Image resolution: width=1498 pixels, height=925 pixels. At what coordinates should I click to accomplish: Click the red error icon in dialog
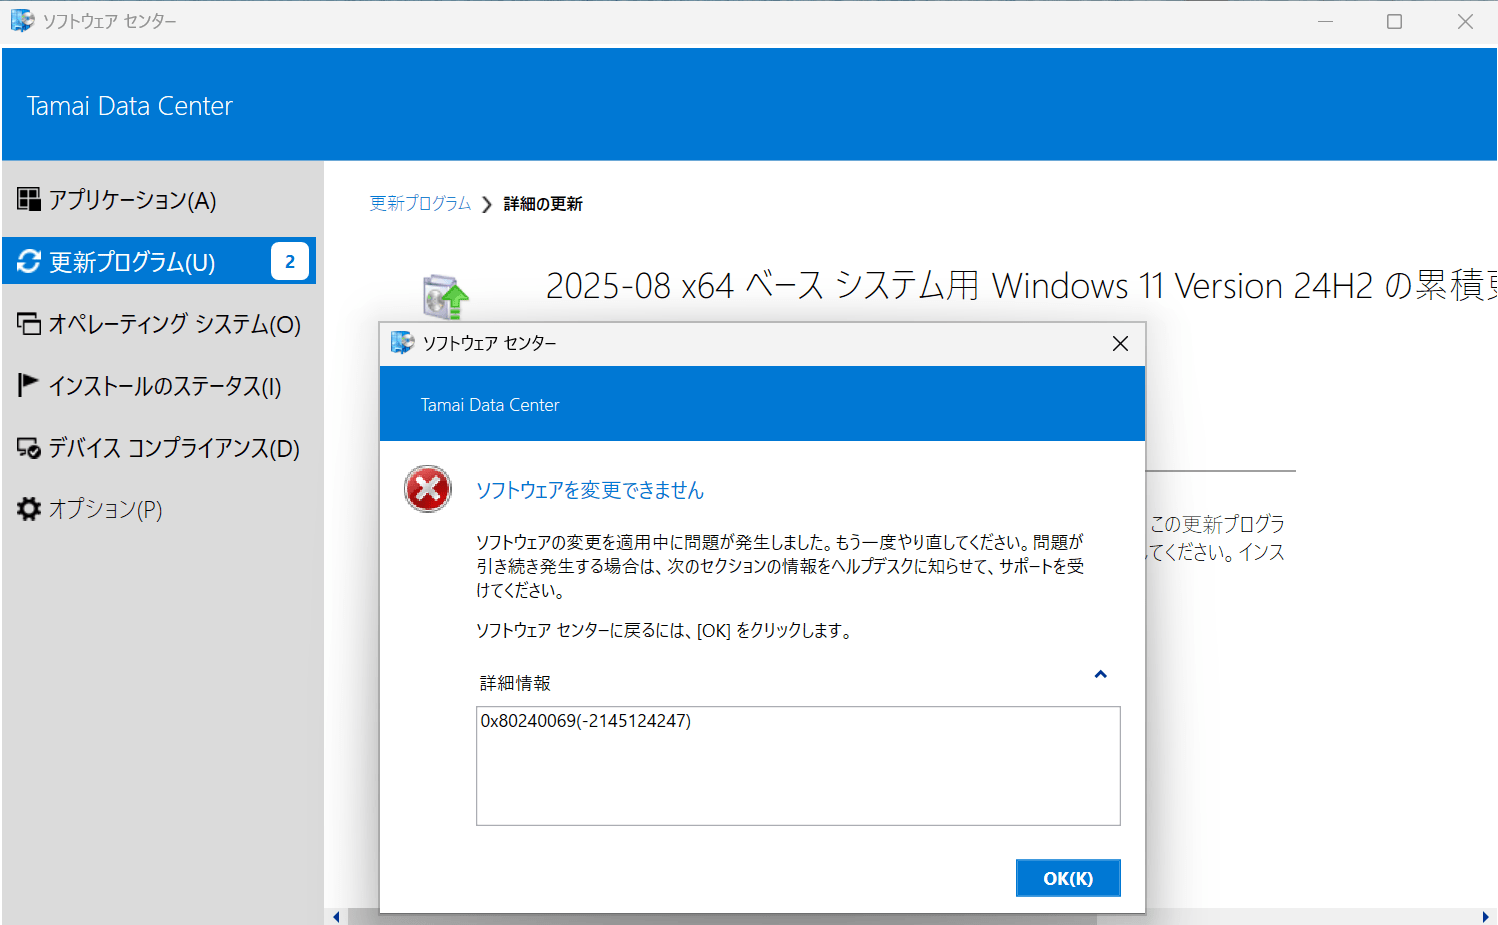(428, 489)
